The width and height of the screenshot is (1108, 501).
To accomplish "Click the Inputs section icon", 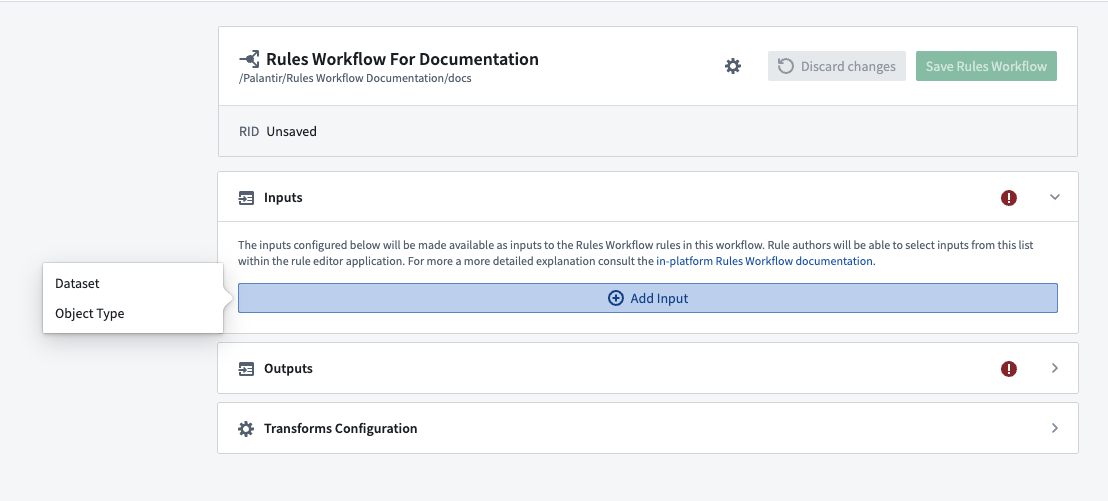I will click(x=246, y=198).
